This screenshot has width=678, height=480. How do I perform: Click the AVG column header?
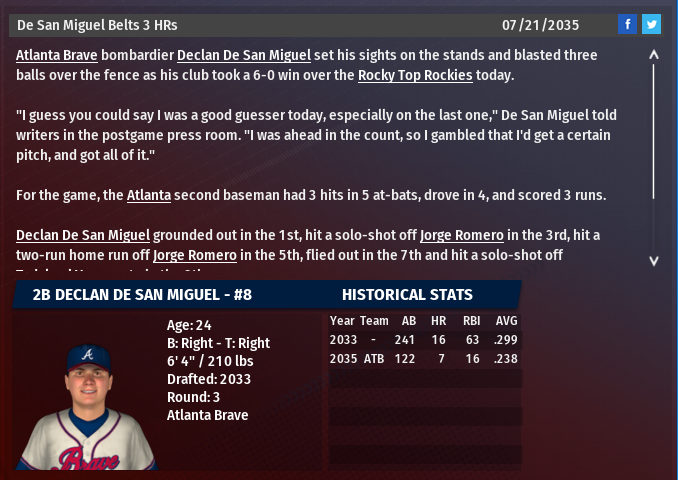click(506, 321)
